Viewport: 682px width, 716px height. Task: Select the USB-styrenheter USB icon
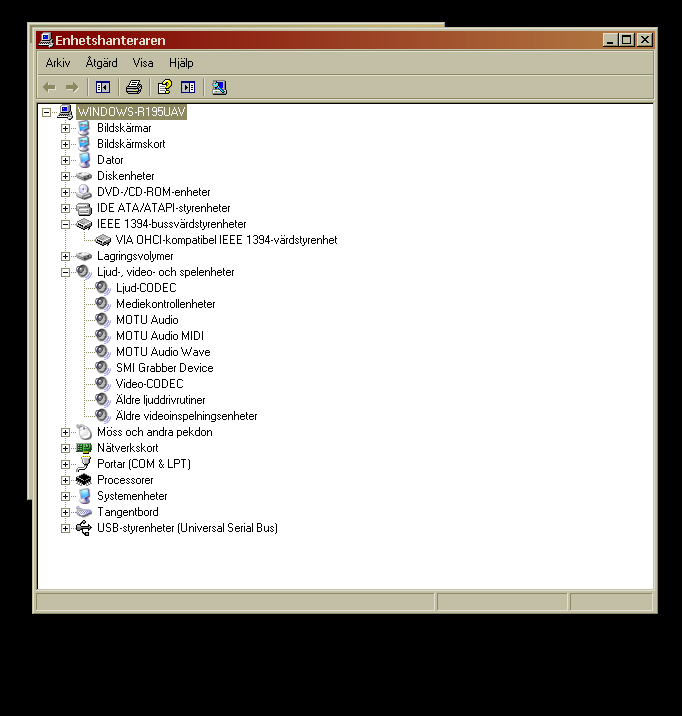tap(84, 528)
